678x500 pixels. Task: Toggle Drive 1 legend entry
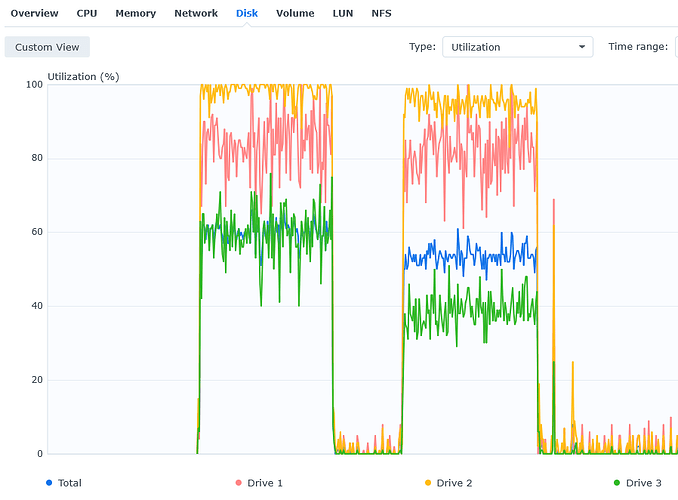pyautogui.click(x=259, y=483)
